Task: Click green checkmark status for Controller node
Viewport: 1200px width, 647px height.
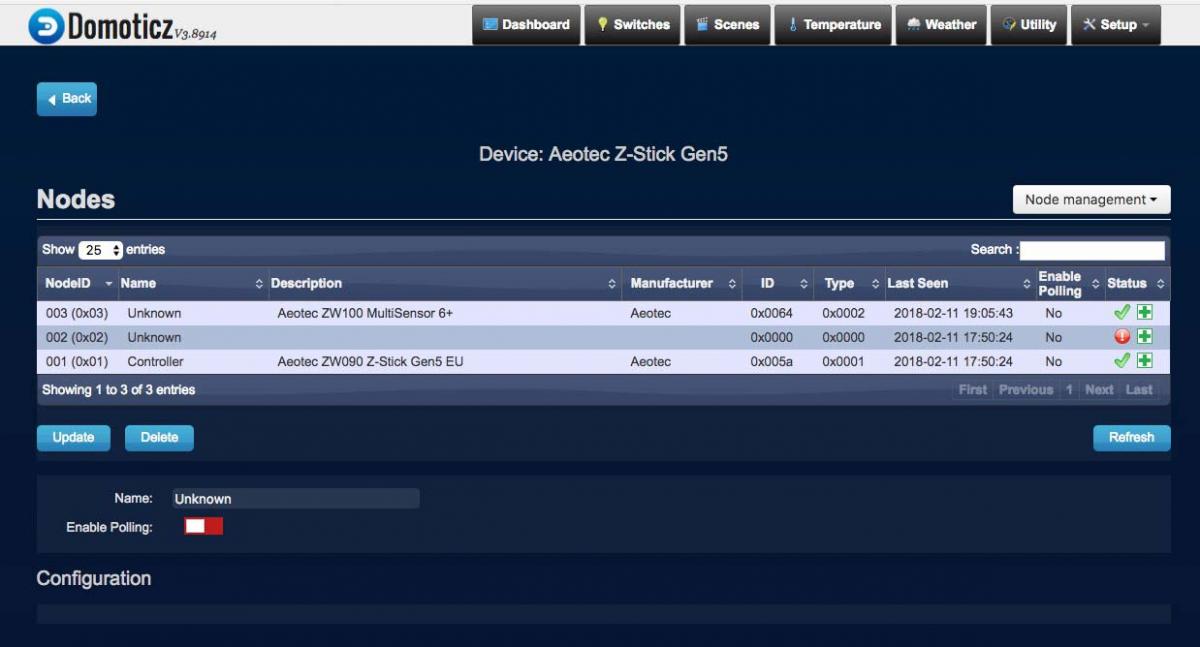Action: 1122,361
